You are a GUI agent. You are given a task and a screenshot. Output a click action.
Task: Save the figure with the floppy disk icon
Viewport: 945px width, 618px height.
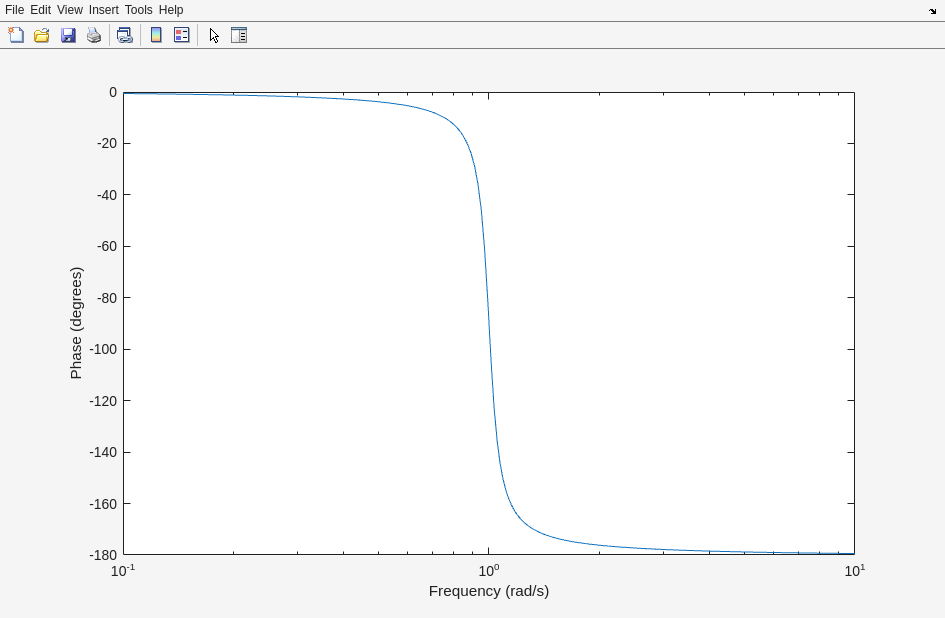[x=68, y=35]
